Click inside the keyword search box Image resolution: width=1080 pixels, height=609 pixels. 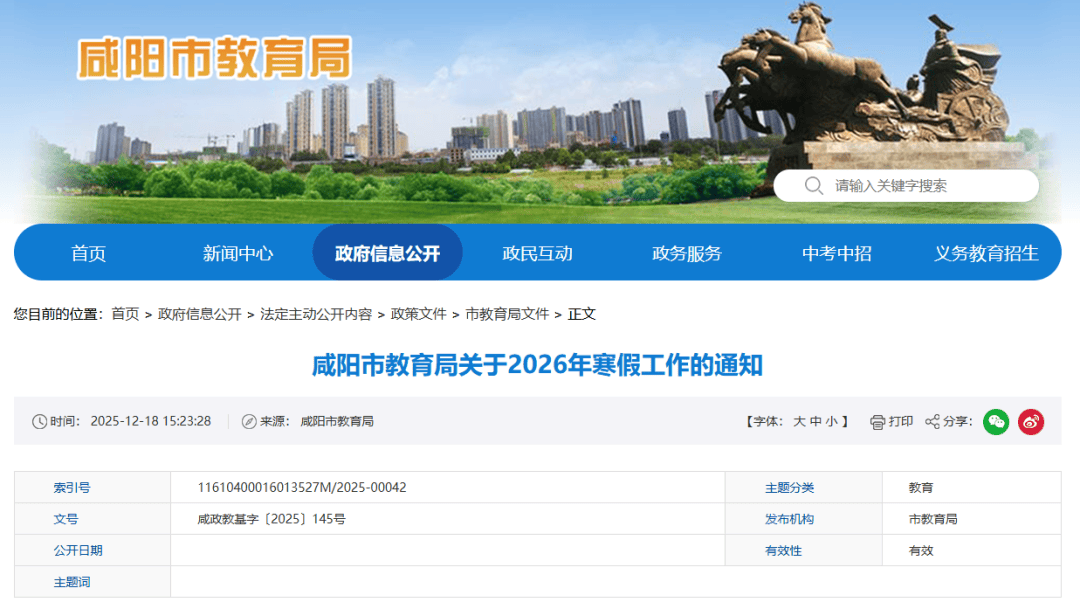[x=900, y=185]
